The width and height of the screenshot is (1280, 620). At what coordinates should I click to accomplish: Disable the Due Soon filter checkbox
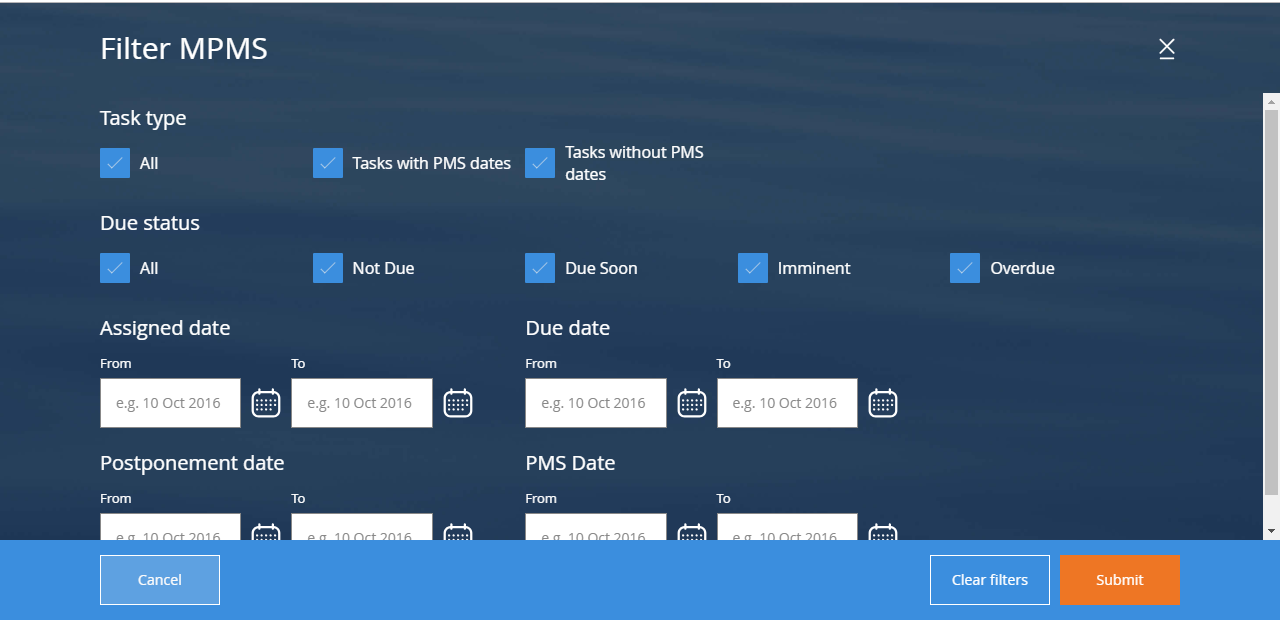point(540,268)
